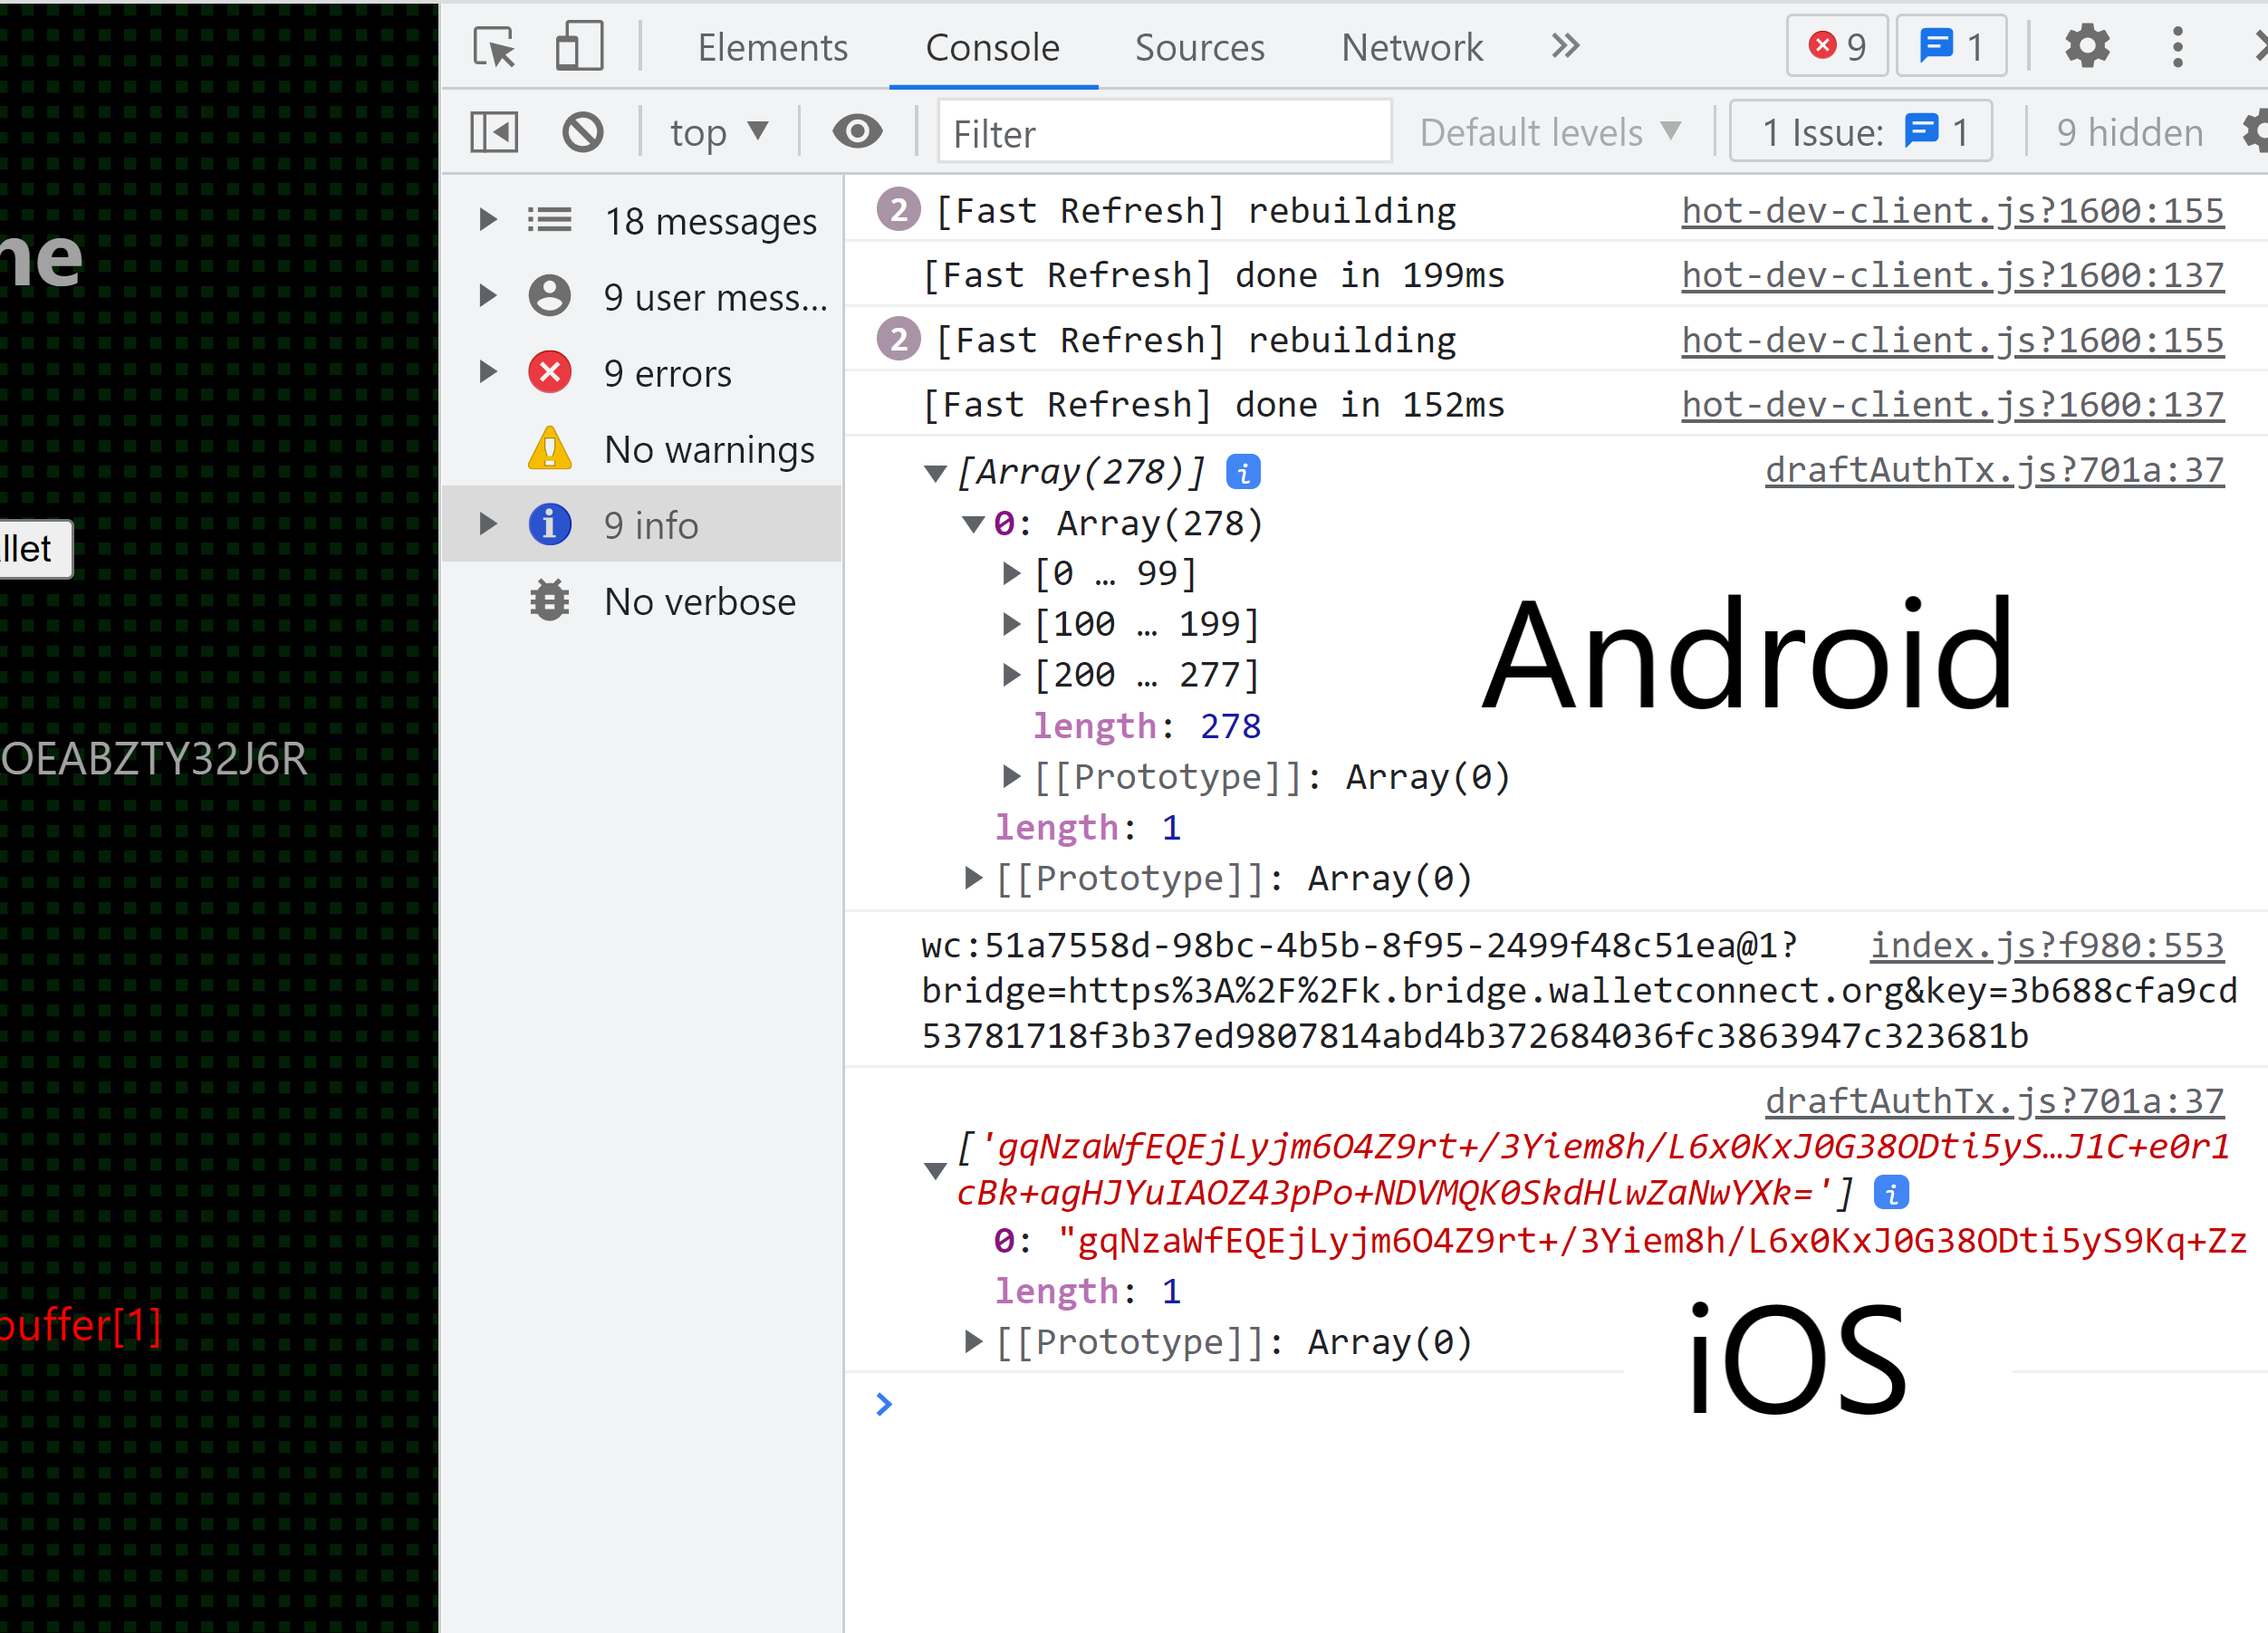Expand the 18 messages group
Screen dimensions: 2268x1633
click(488, 220)
